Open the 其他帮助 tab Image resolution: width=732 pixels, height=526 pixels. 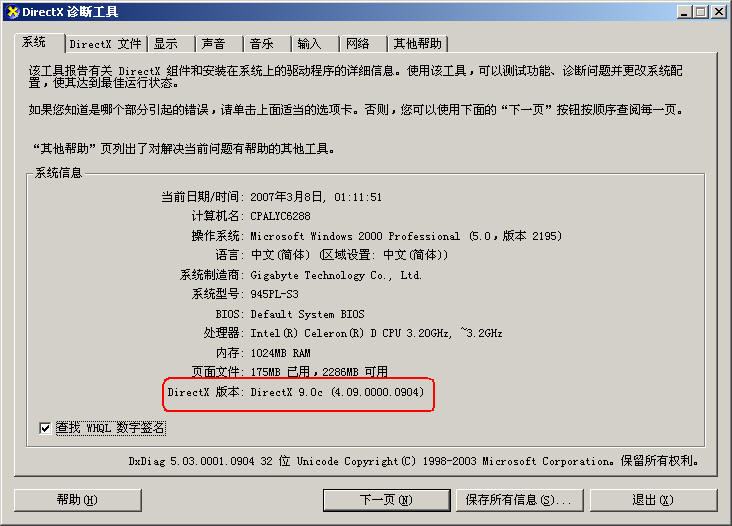coord(418,44)
